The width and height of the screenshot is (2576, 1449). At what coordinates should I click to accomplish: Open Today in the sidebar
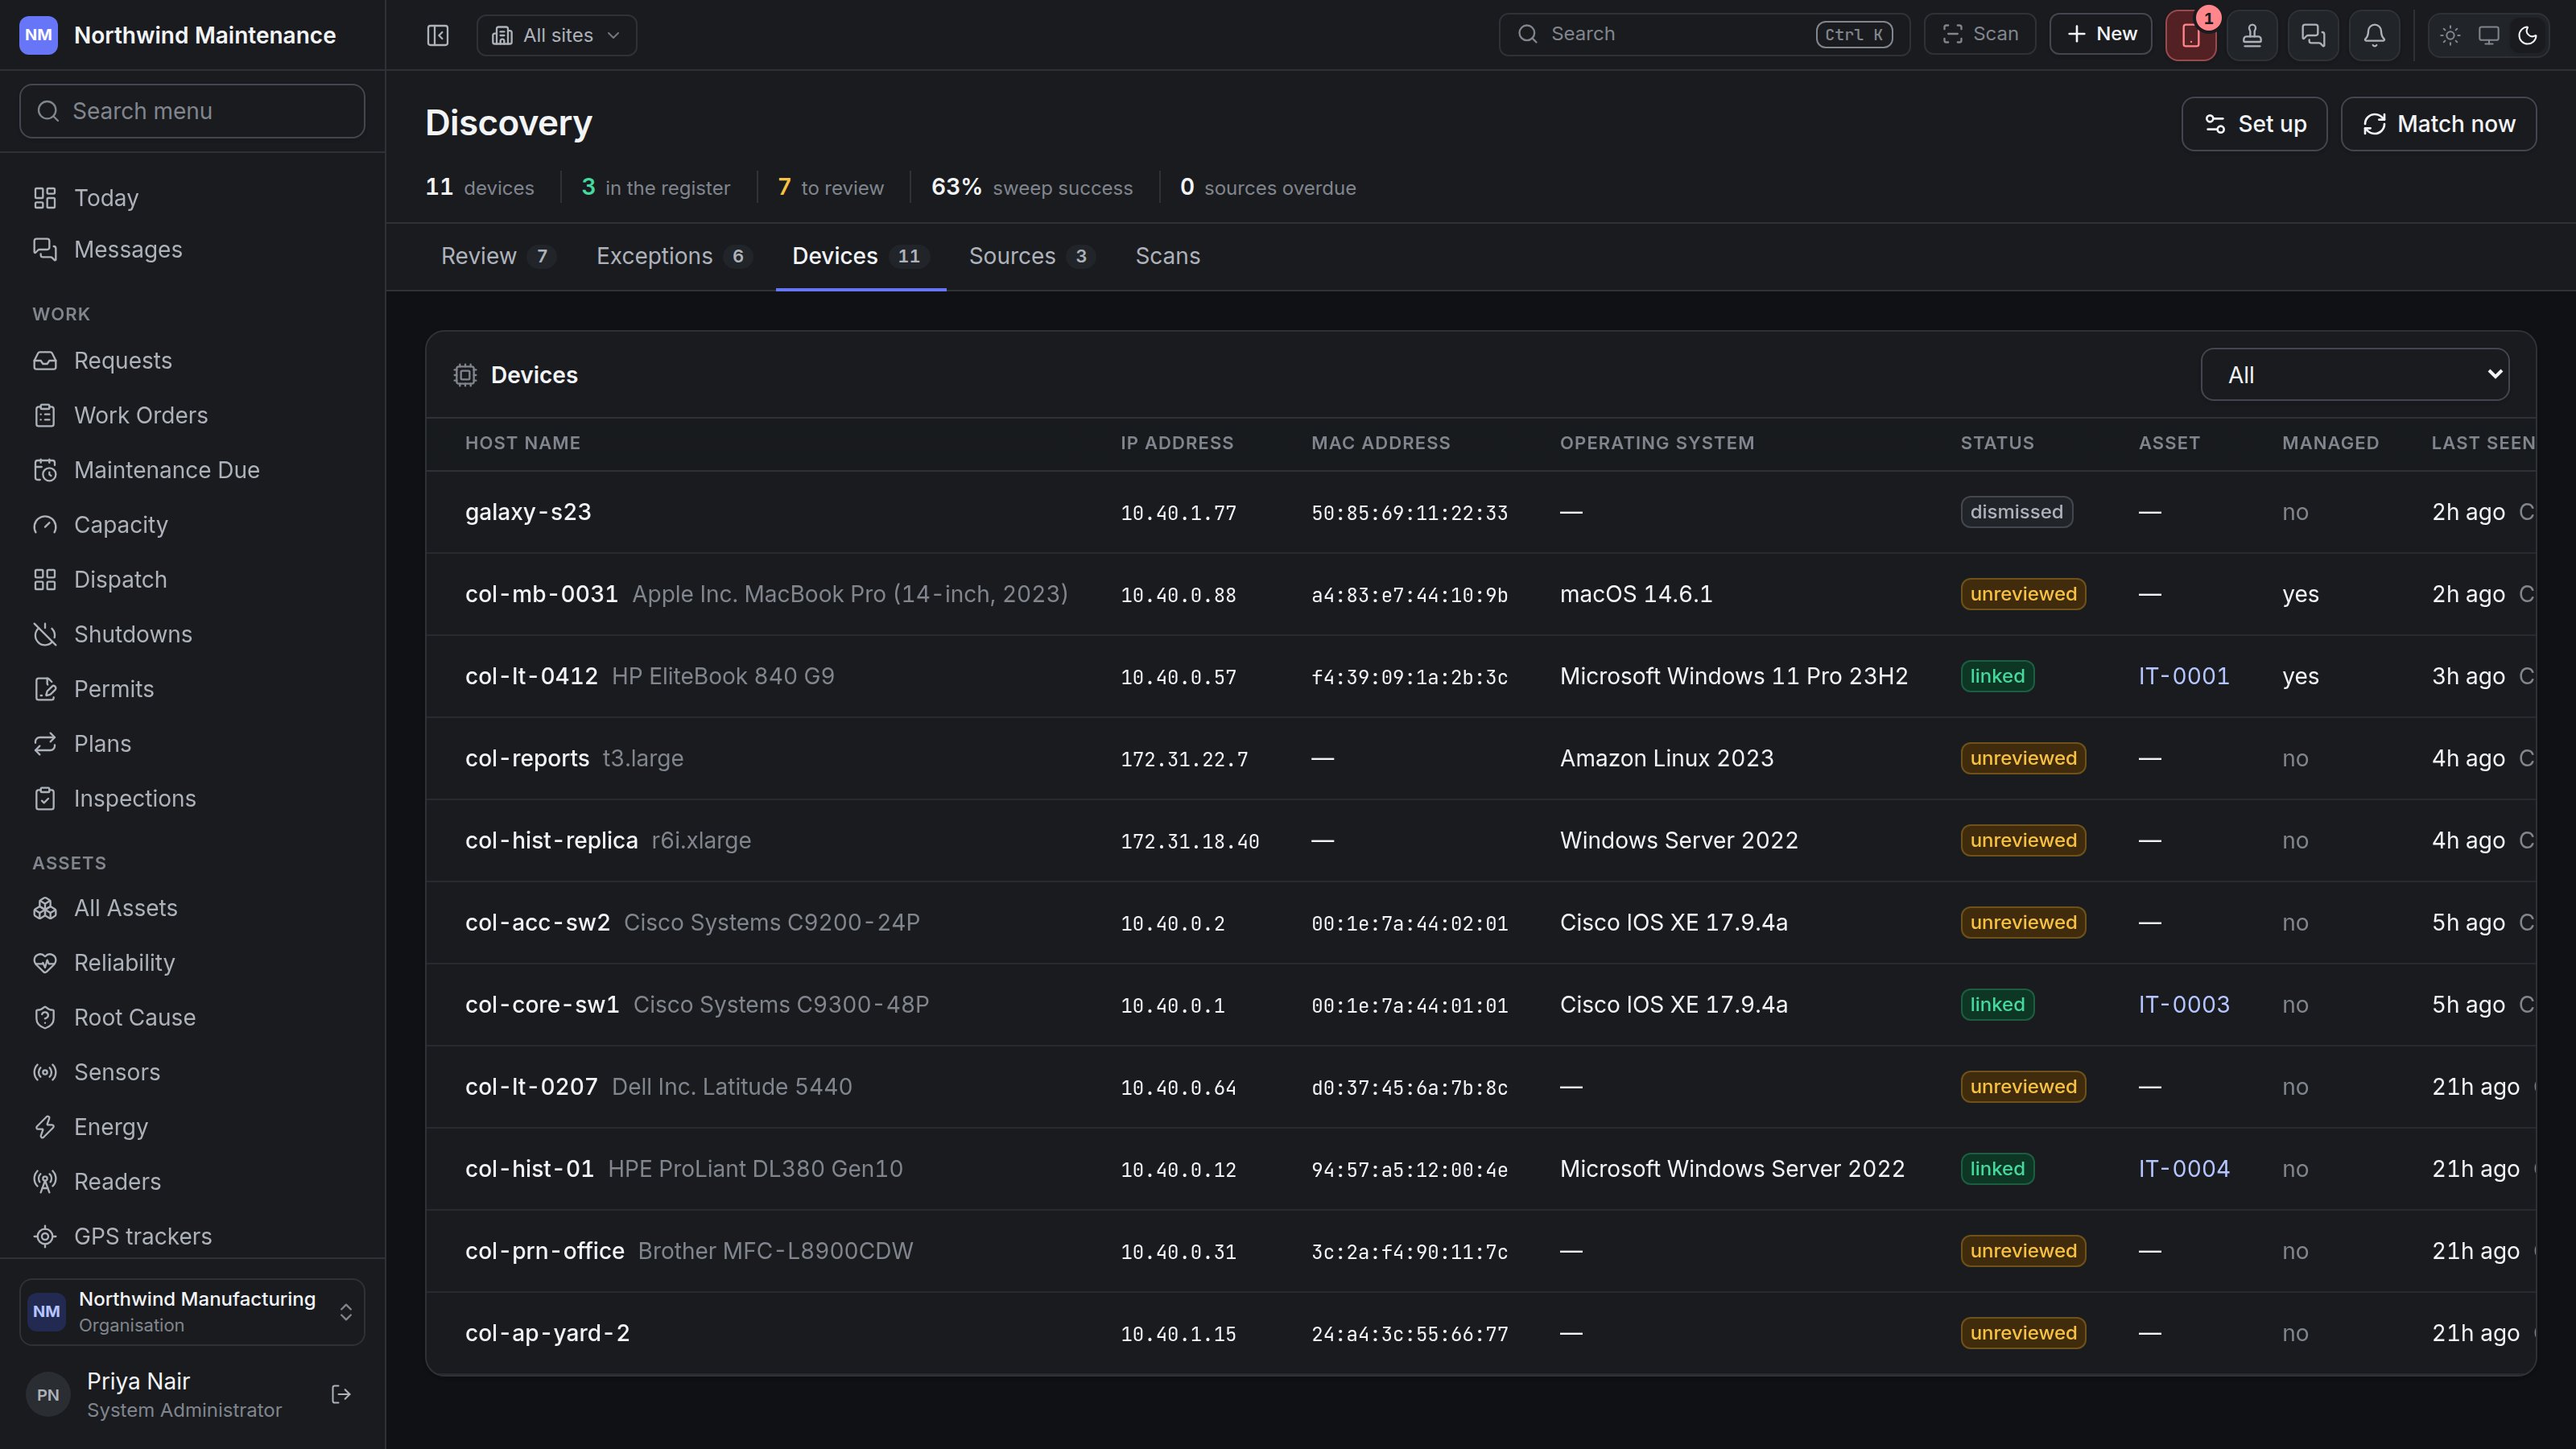[192, 198]
